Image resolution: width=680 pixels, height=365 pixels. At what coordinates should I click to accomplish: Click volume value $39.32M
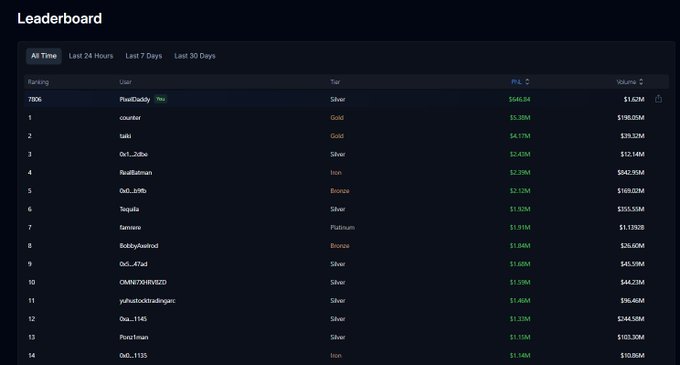coord(632,136)
